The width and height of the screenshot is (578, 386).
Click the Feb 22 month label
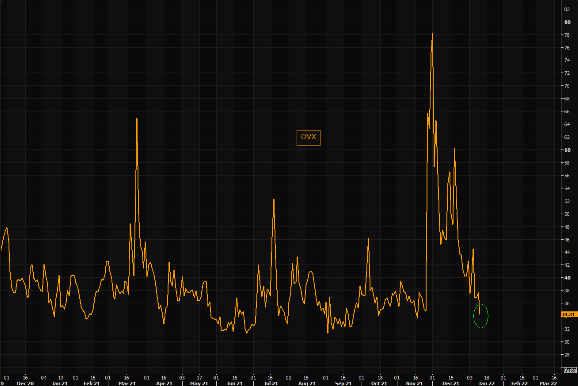[x=518, y=383]
